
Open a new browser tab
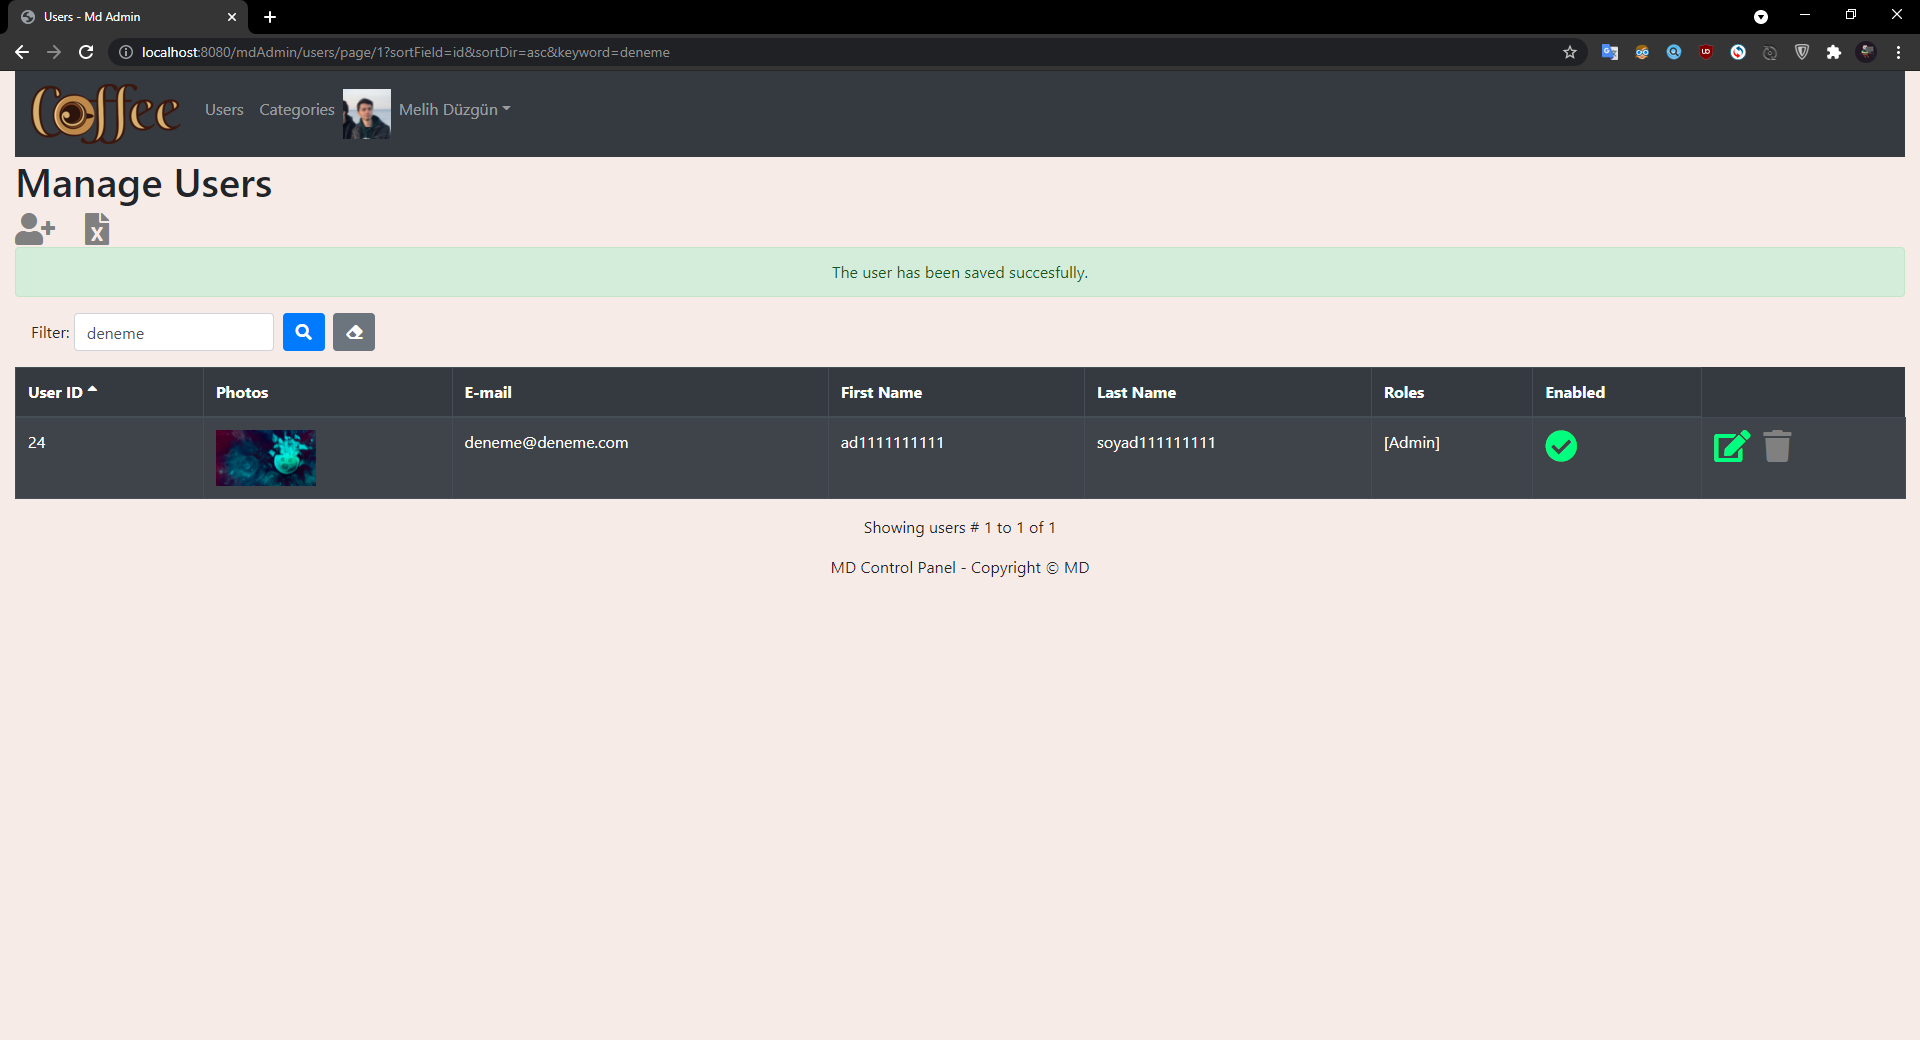point(270,17)
